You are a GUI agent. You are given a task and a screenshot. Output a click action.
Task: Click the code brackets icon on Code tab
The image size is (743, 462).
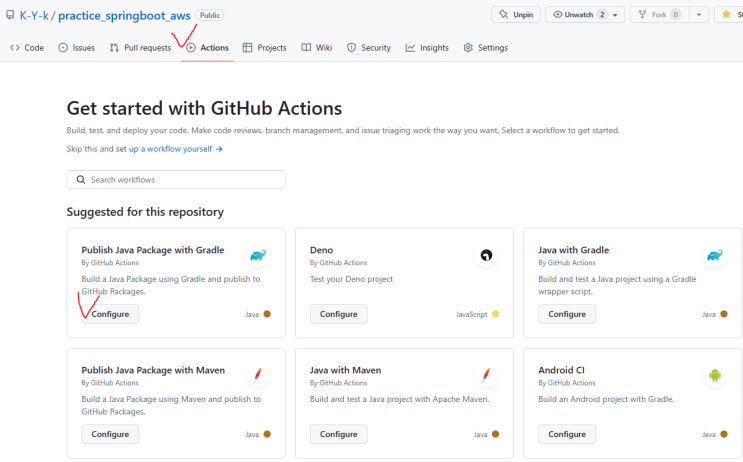pyautogui.click(x=15, y=48)
